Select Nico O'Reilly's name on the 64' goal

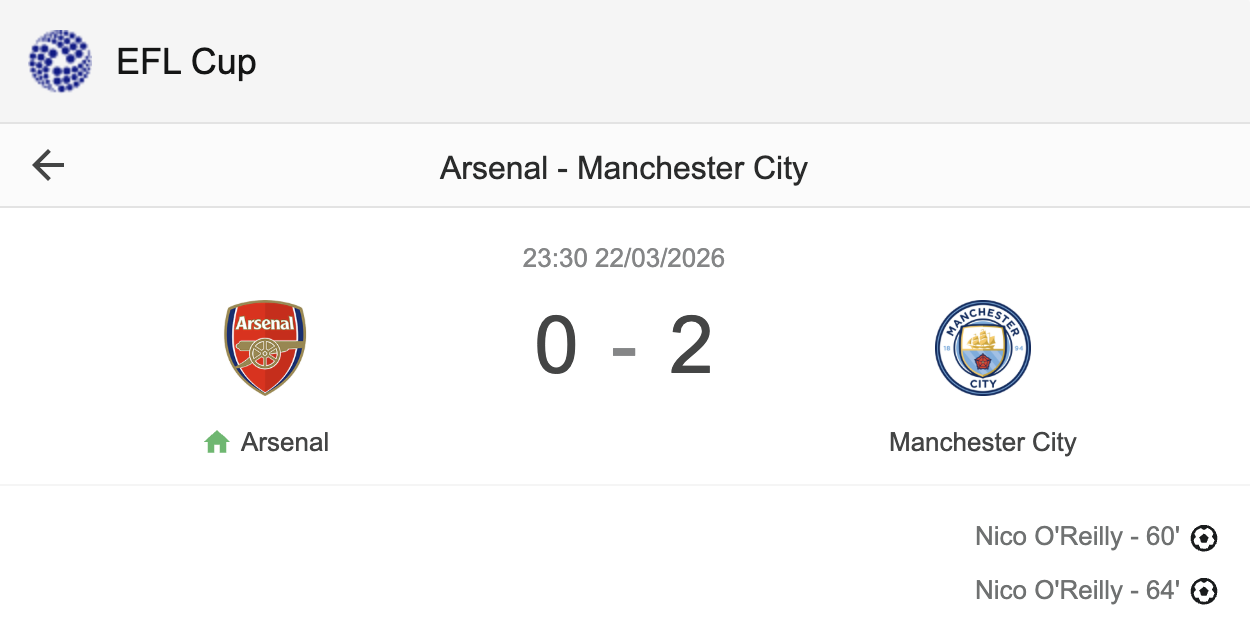pos(1049,591)
